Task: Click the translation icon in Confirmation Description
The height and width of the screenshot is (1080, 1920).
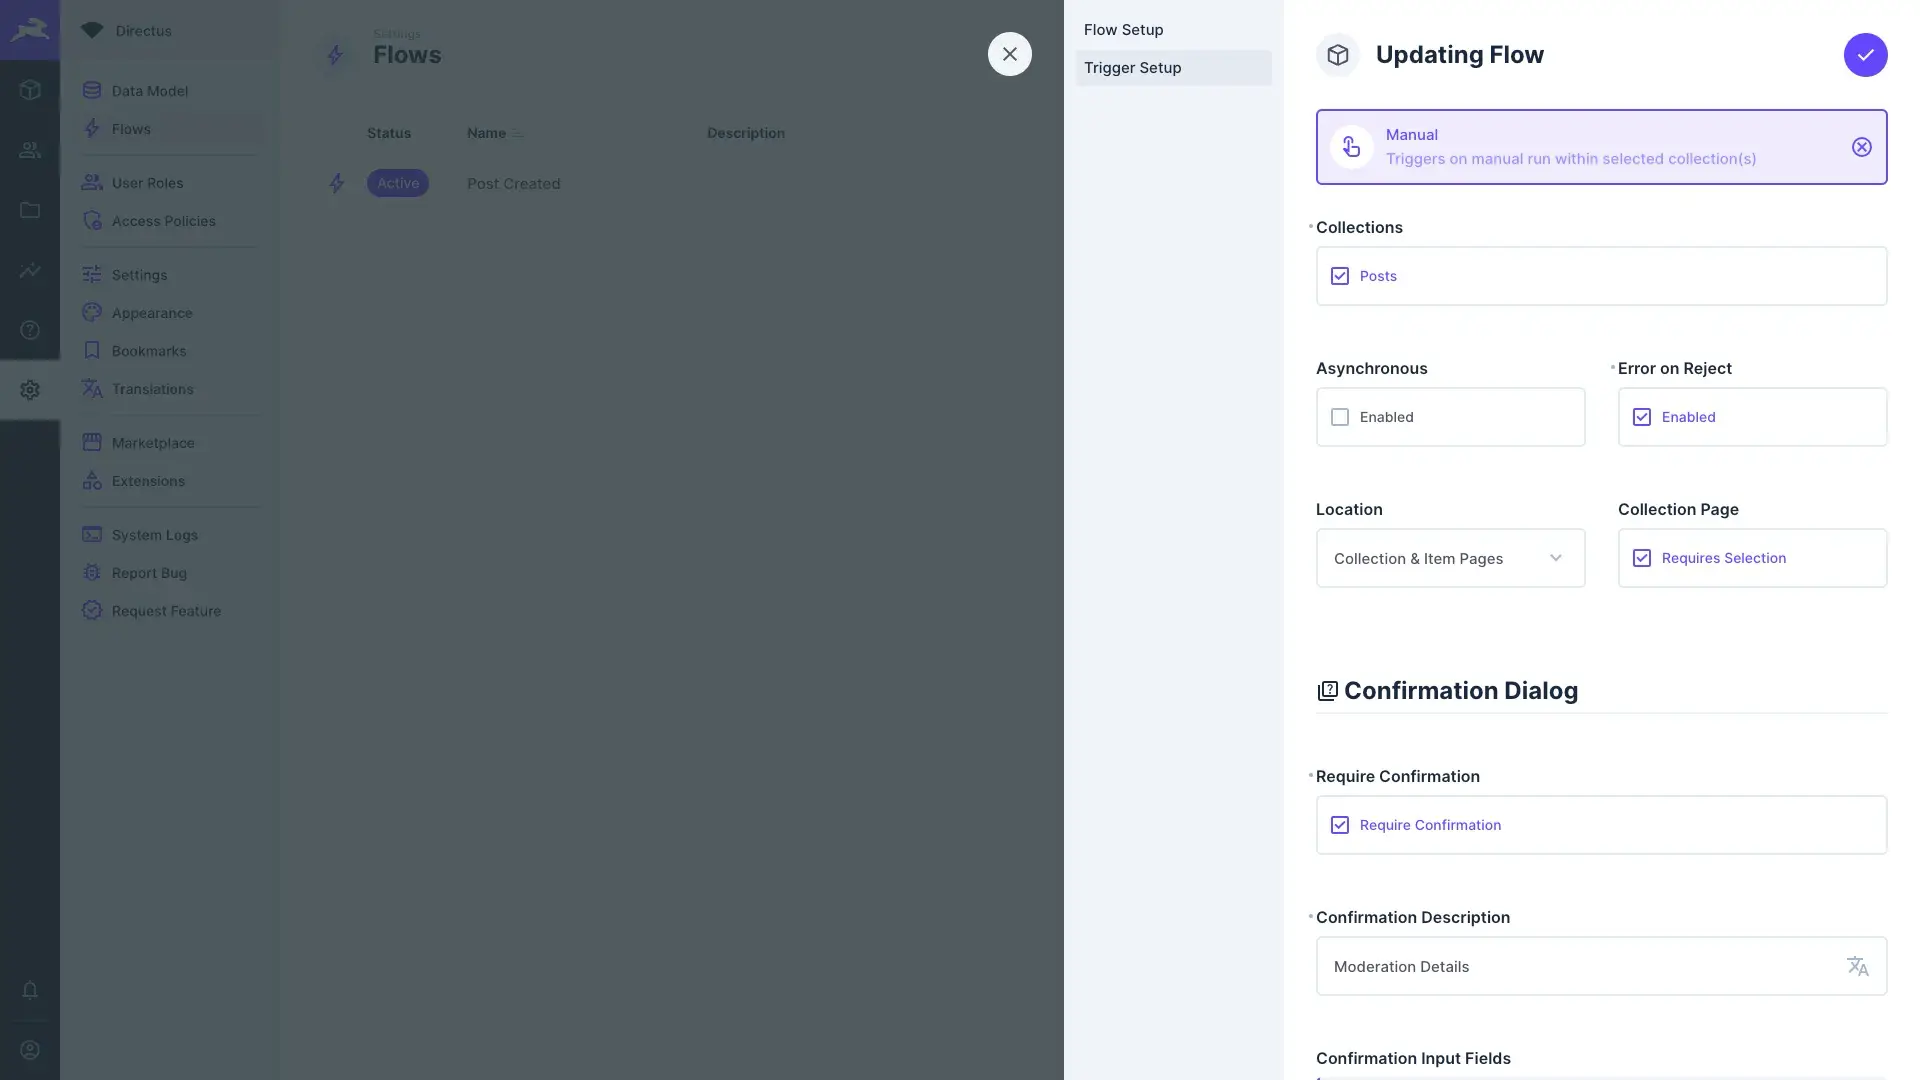Action: click(1857, 966)
